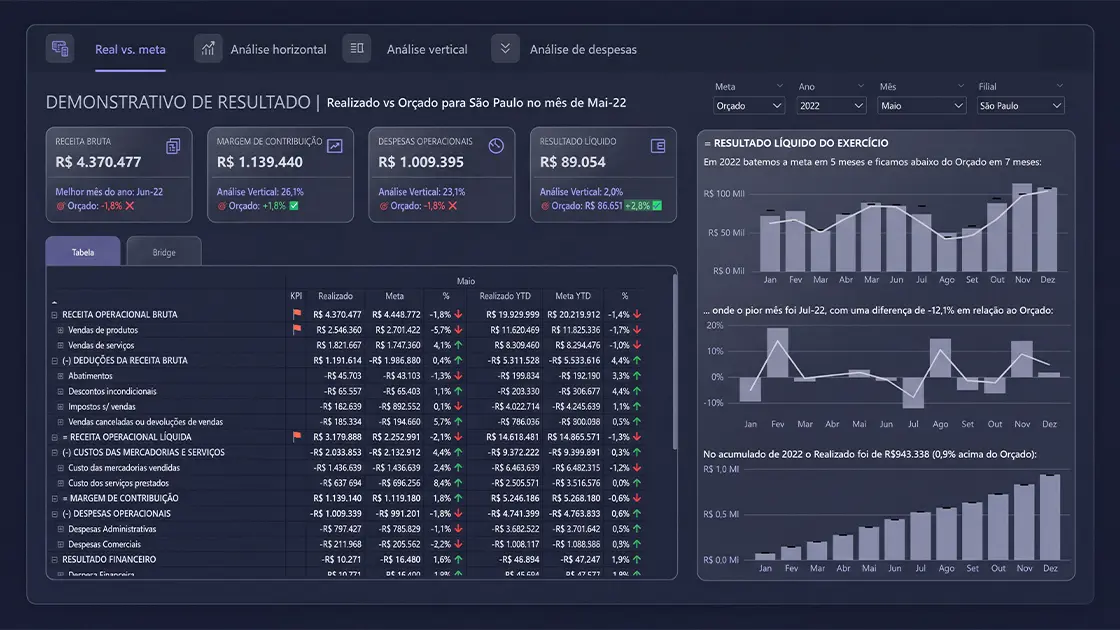Click the Realizado column header

(x=335, y=296)
